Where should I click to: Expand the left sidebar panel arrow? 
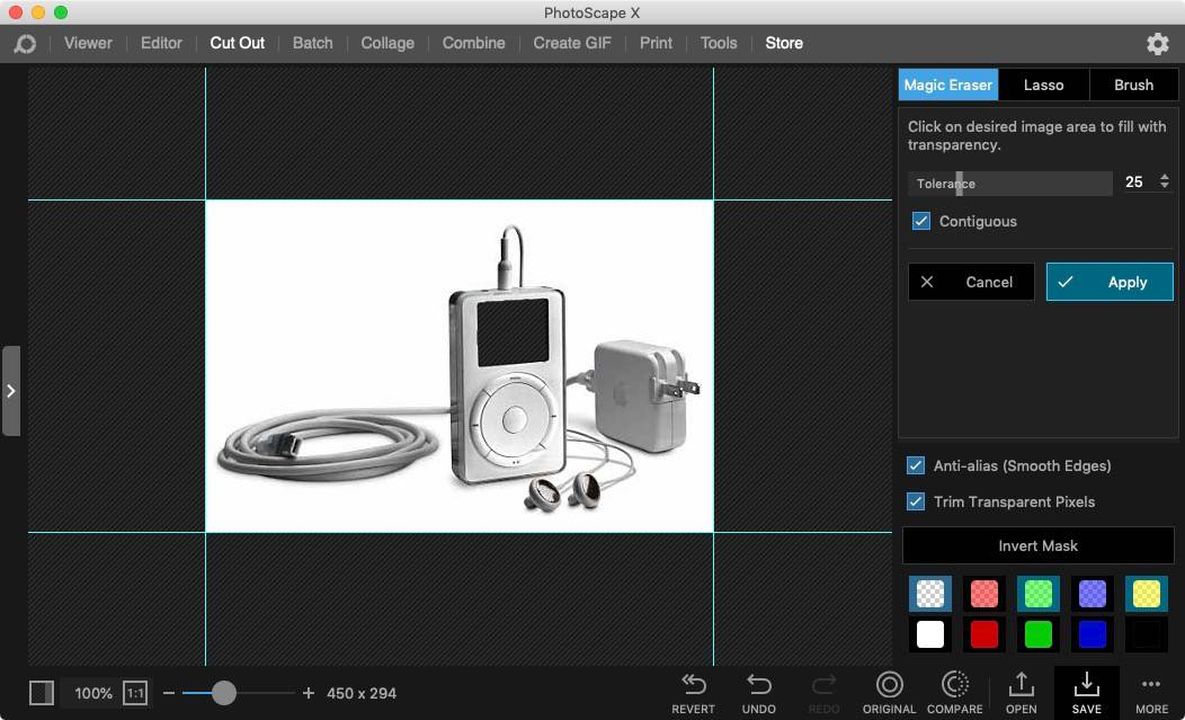pos(12,391)
